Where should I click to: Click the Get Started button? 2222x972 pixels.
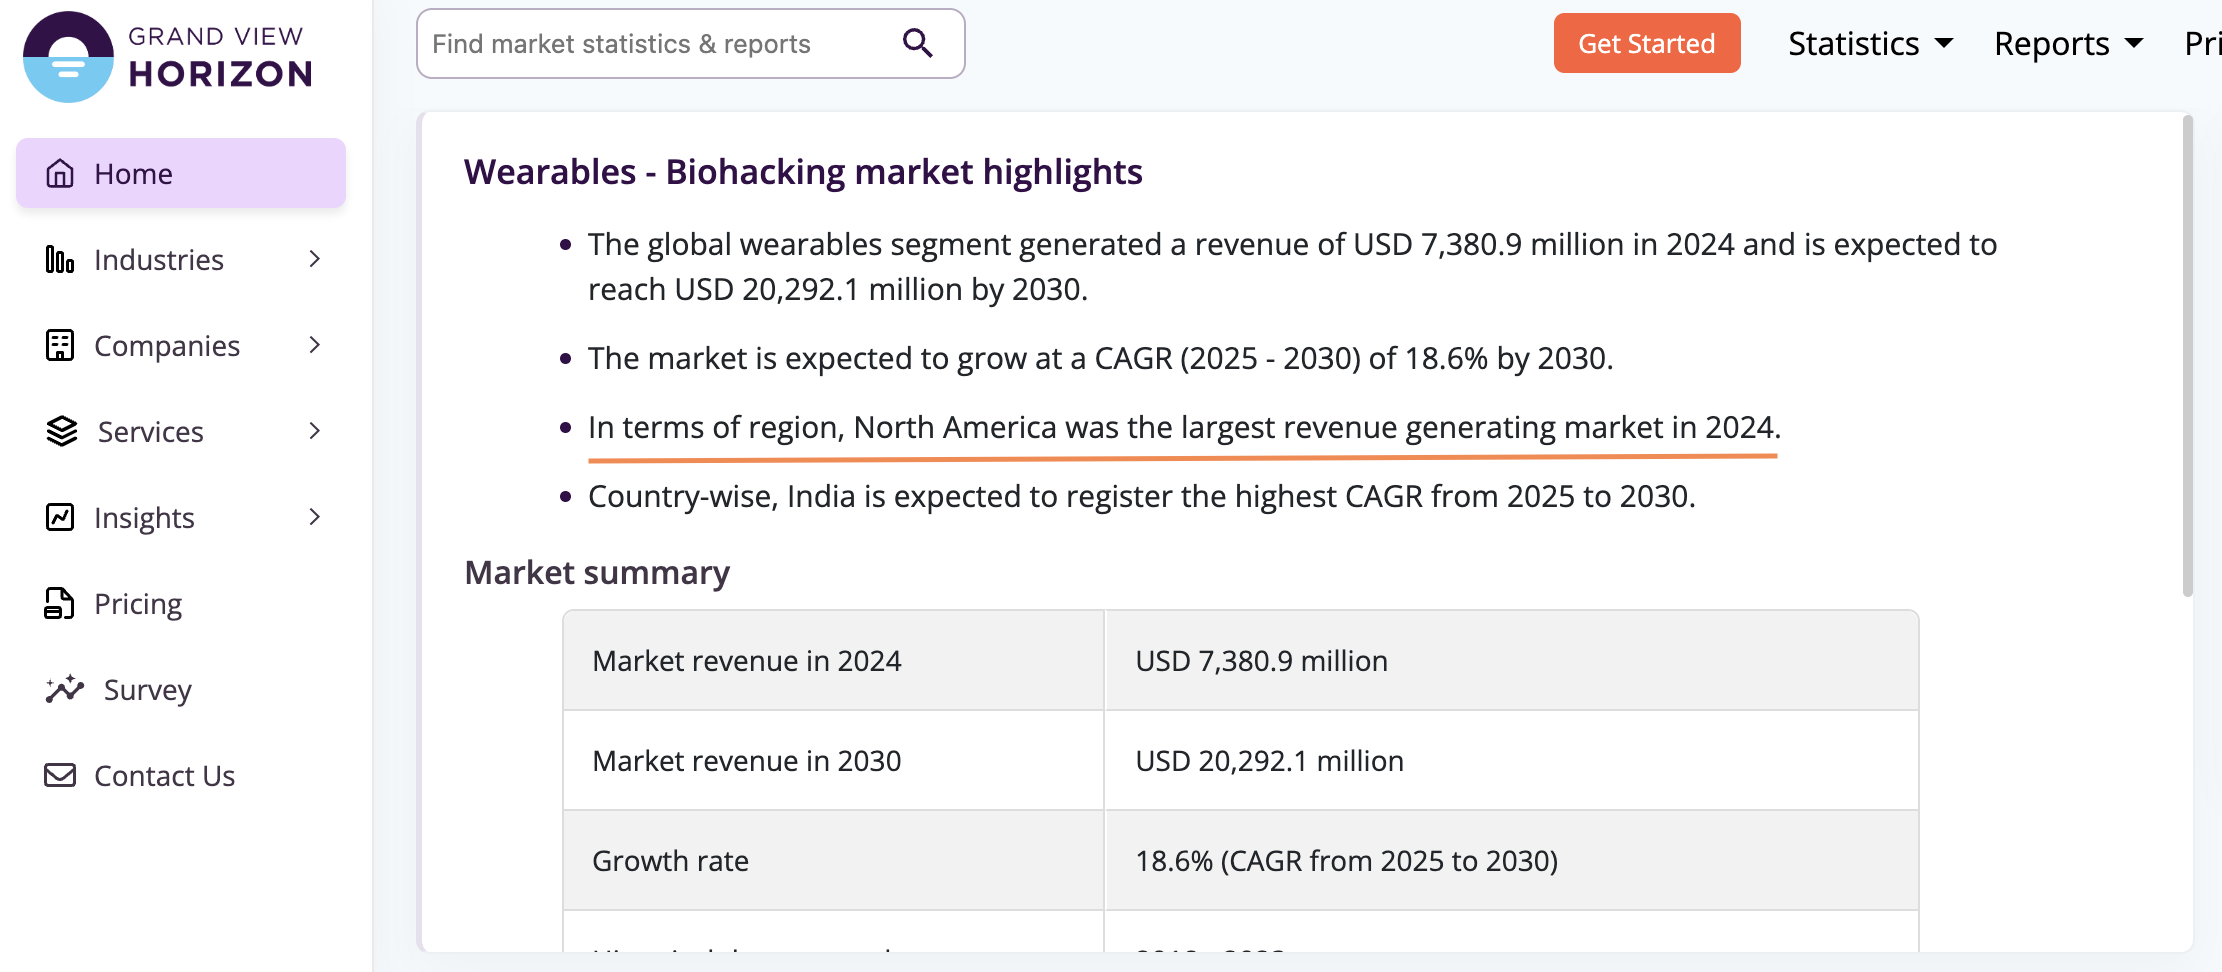pos(1646,43)
